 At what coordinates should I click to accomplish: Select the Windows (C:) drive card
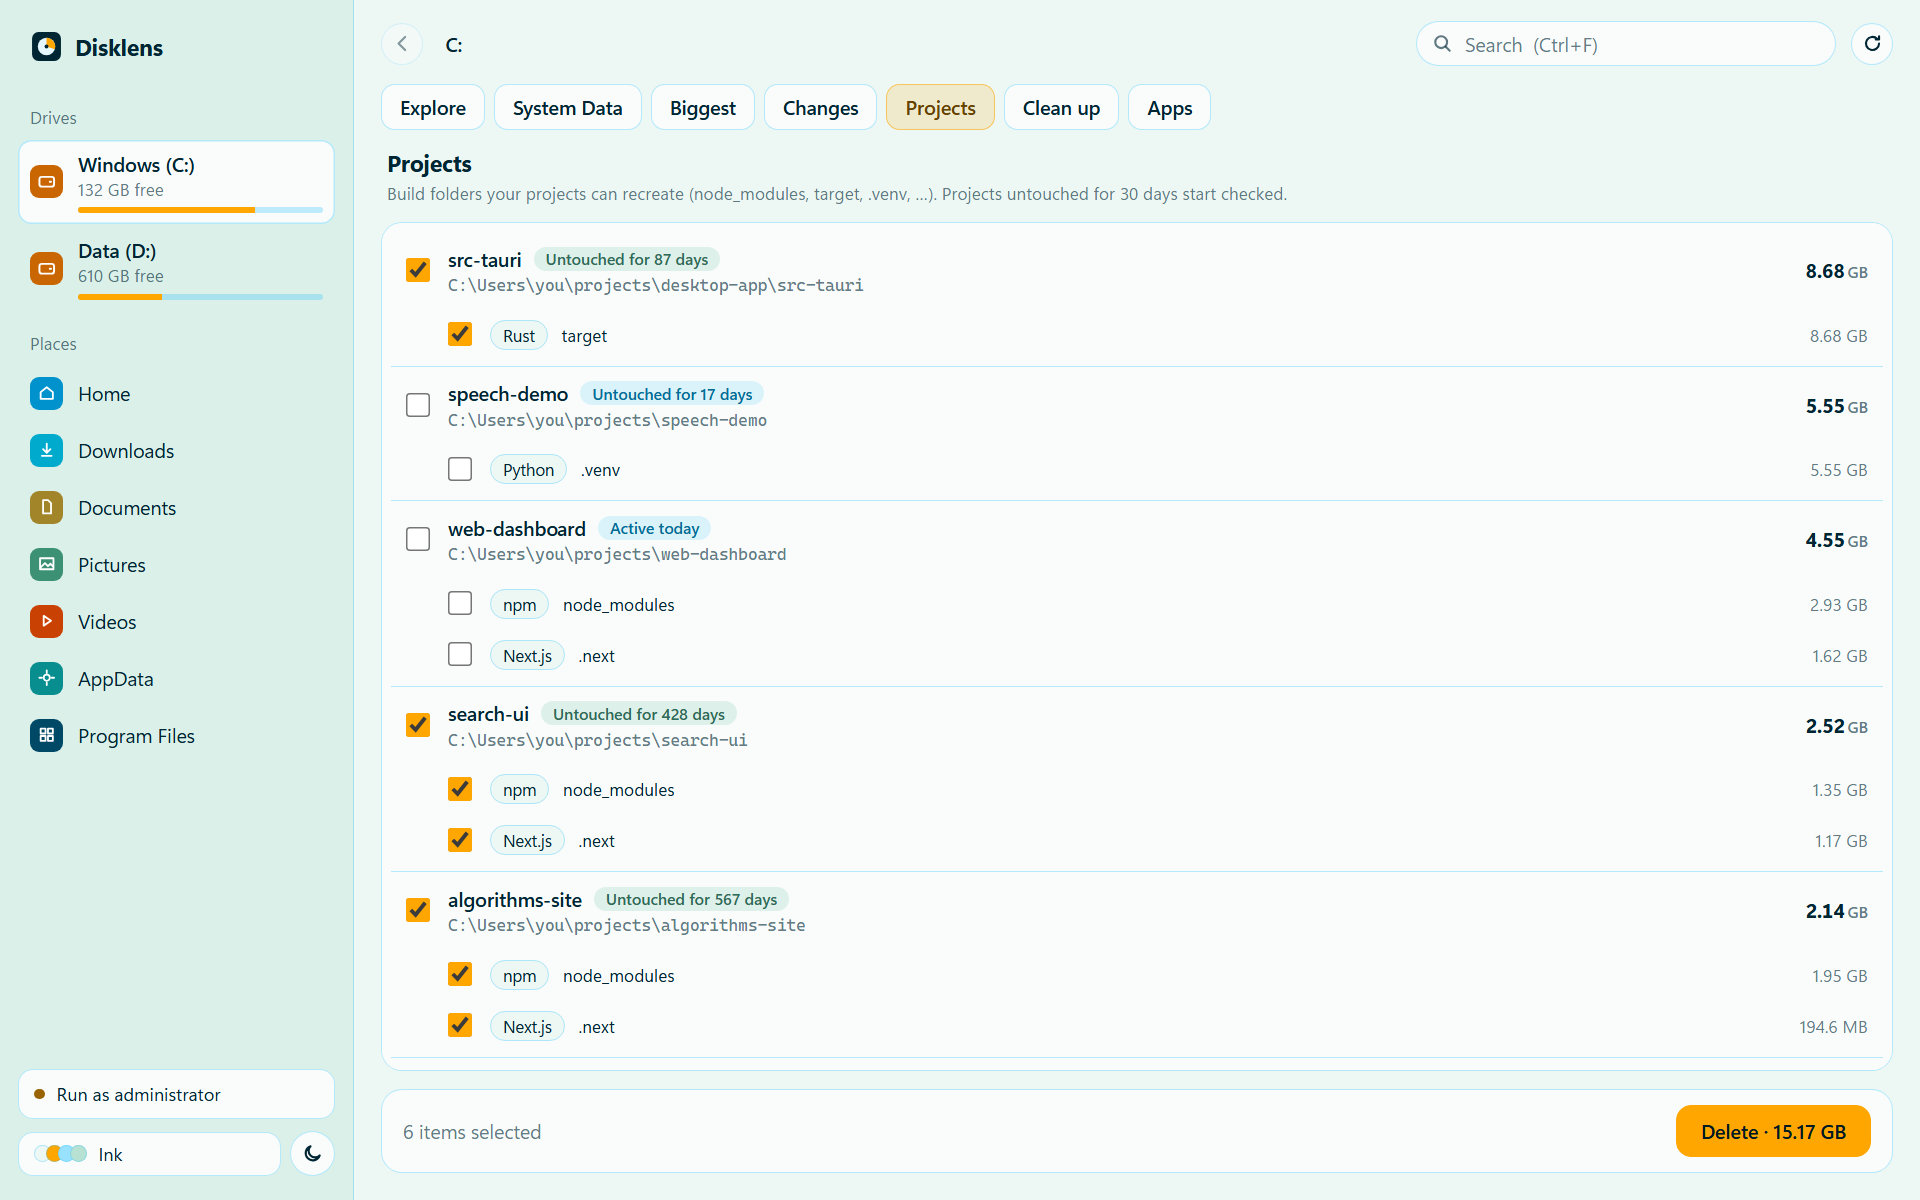click(x=176, y=181)
